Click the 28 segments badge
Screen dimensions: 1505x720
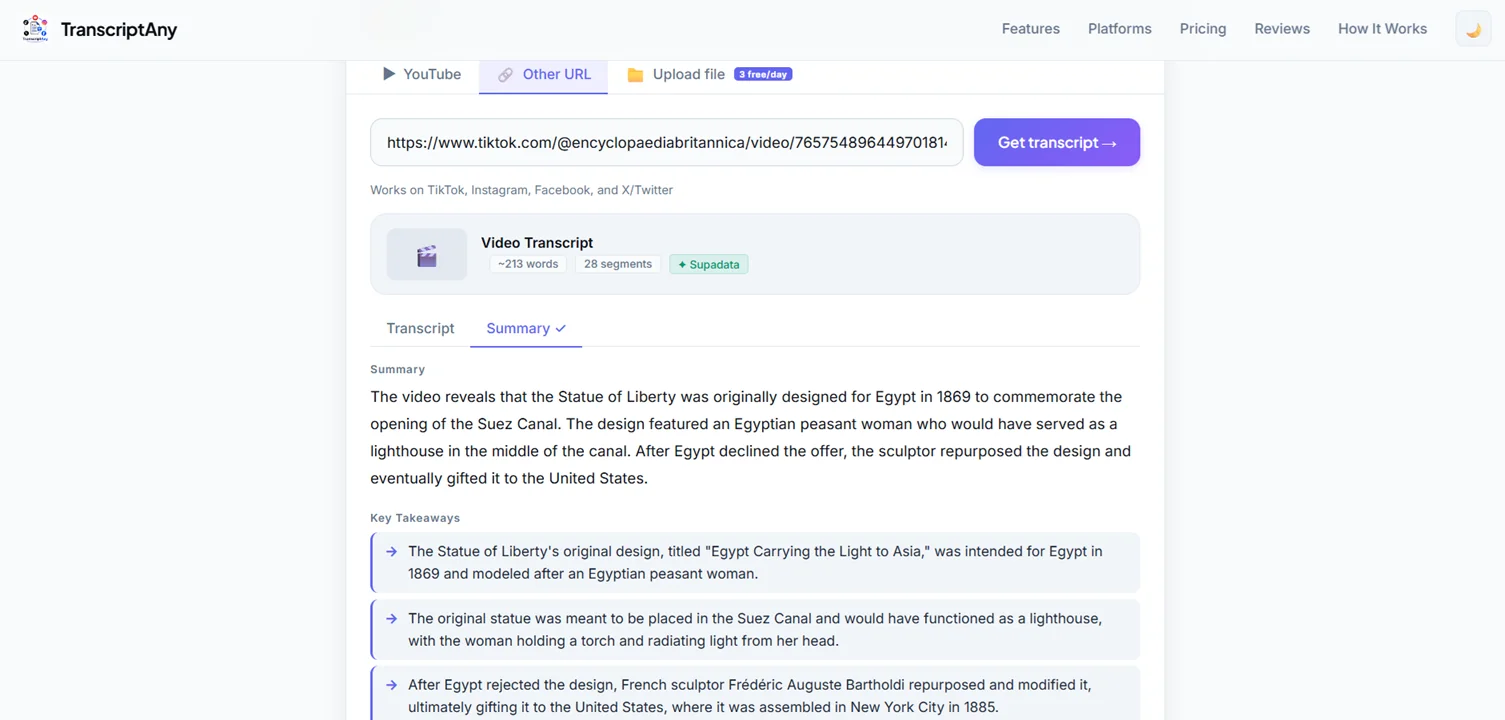(618, 264)
